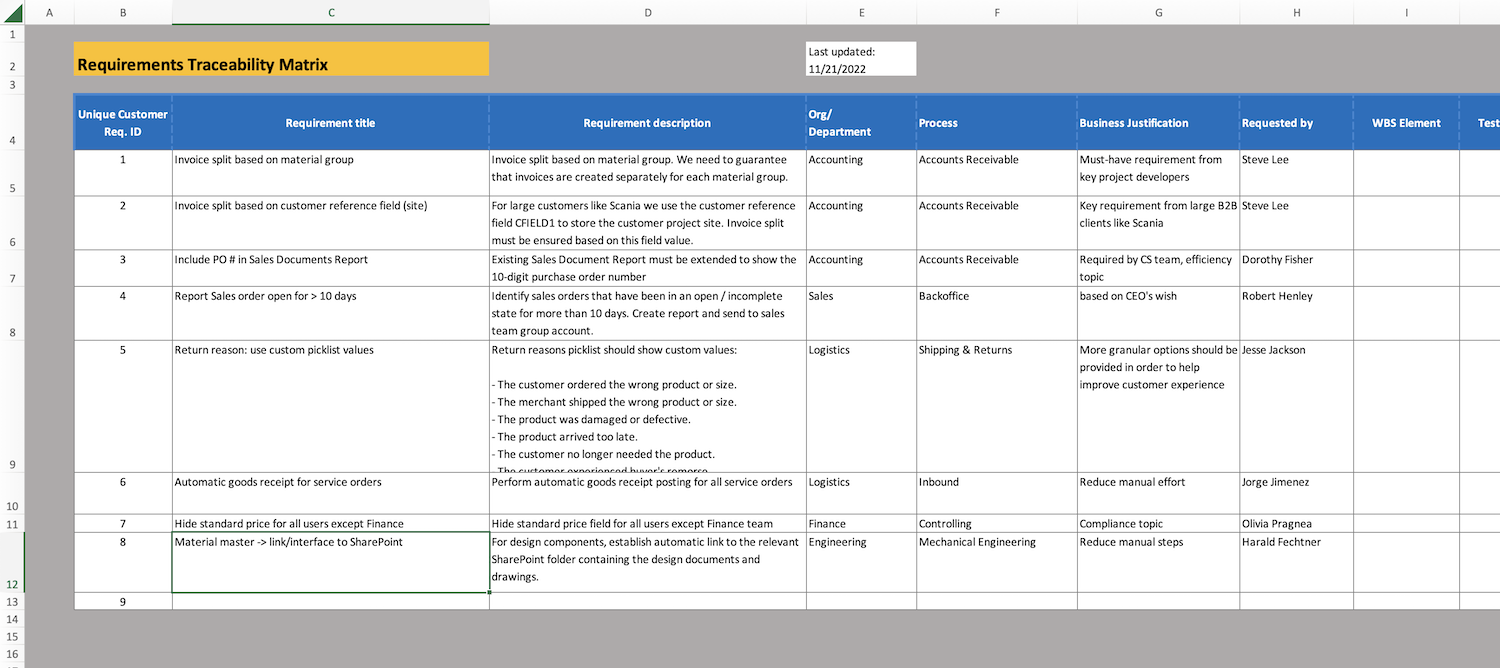This screenshot has height=668, width=1500.
Task: Select 'Material master -> link/interface to SharePoint' cell
Action: point(331,562)
